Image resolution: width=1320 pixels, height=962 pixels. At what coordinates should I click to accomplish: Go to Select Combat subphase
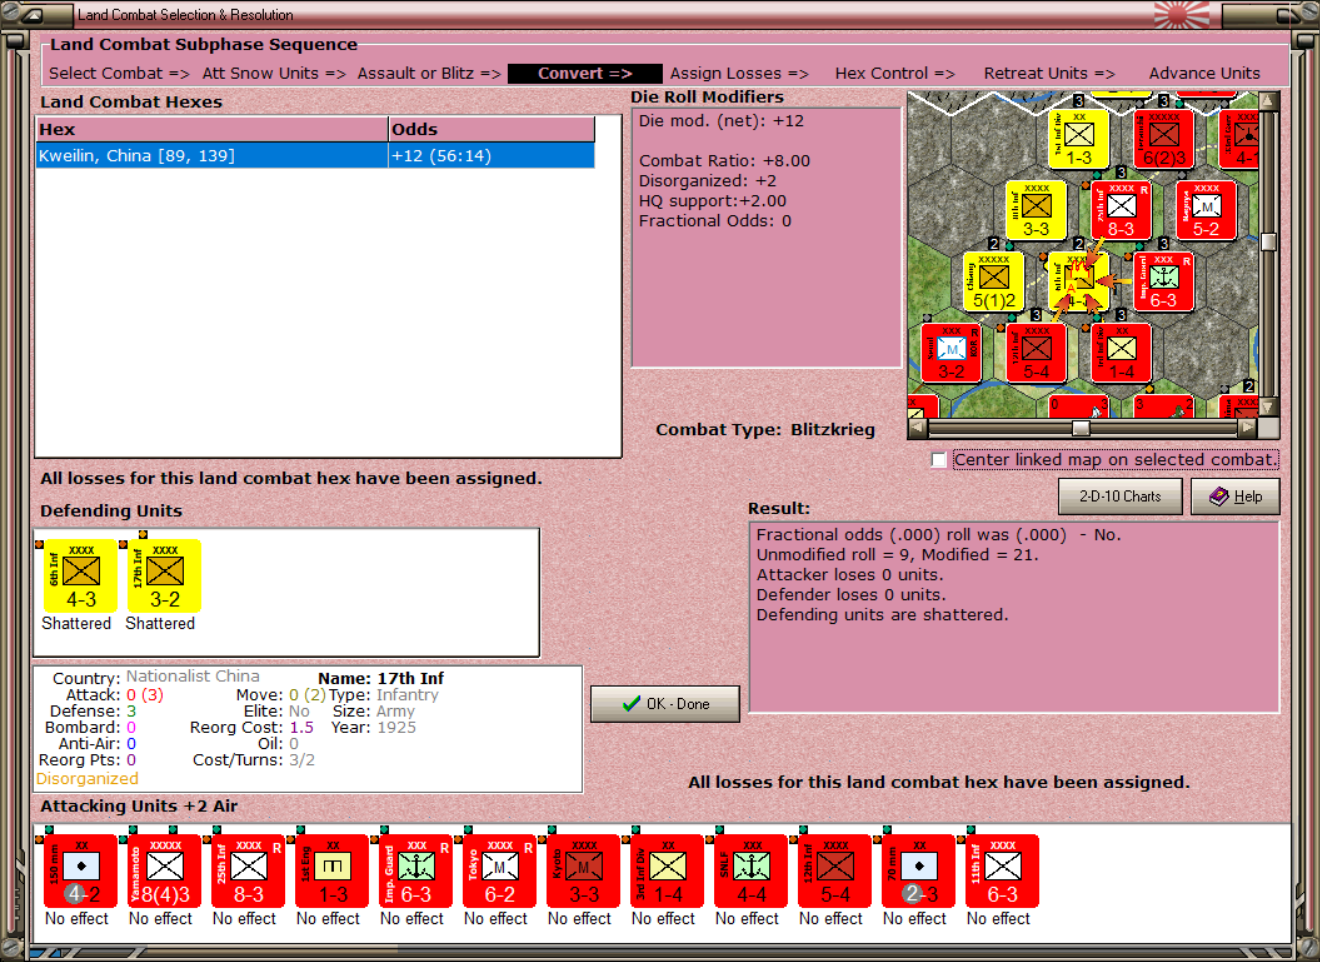[x=119, y=73]
